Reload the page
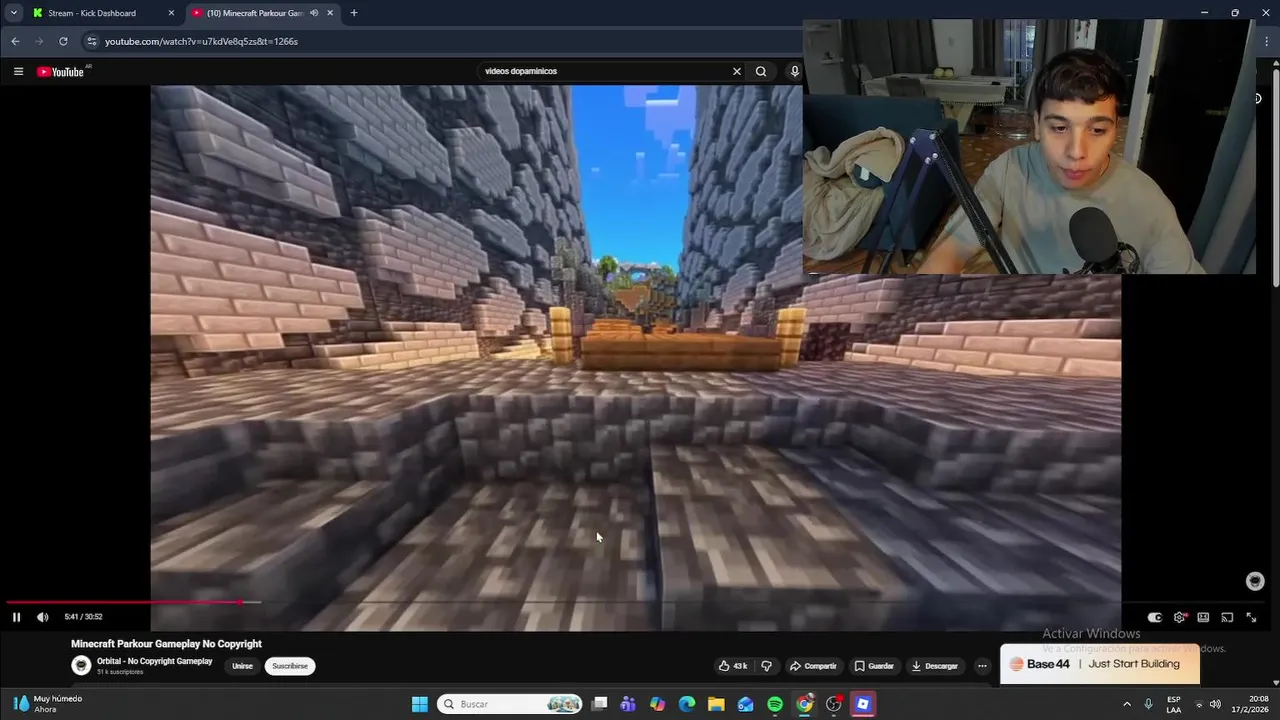Screen dimensions: 1280x720 63,41
